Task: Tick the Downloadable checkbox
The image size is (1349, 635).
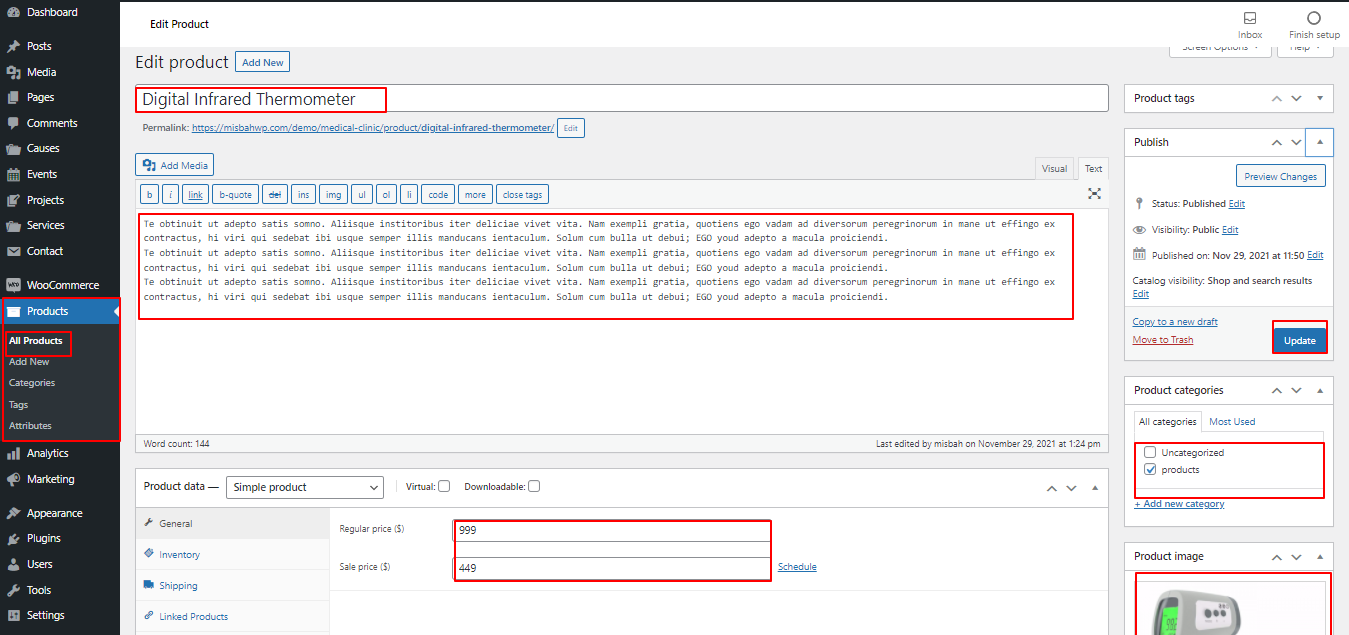Action: coord(534,487)
